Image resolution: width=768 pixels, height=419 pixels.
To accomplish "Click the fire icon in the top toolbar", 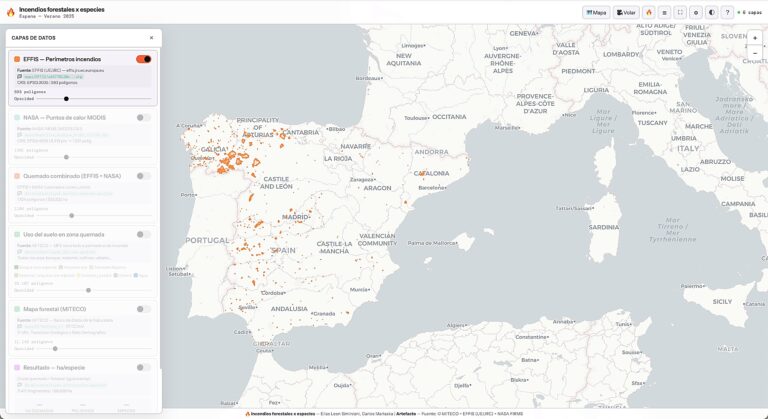I will coord(649,13).
